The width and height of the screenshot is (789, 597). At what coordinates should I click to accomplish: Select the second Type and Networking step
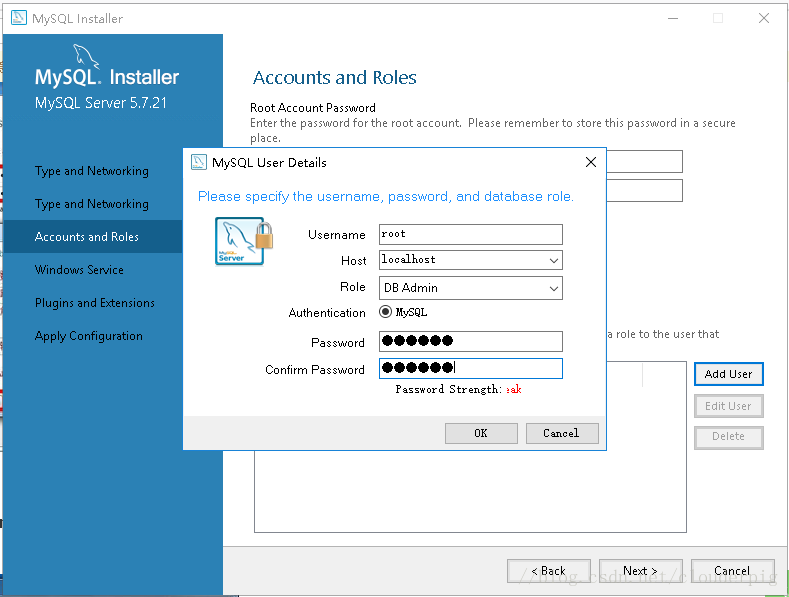click(x=92, y=204)
